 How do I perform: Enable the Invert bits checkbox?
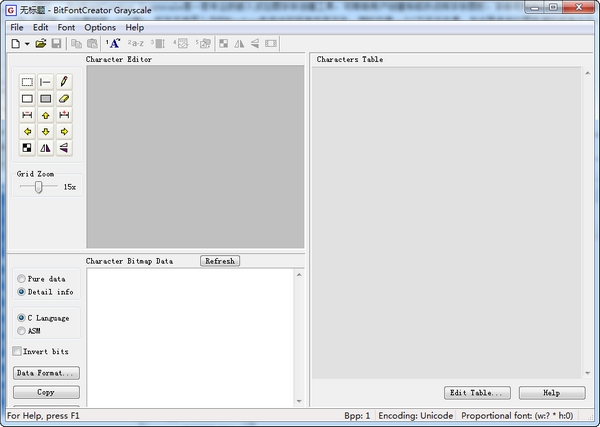click(x=17, y=351)
